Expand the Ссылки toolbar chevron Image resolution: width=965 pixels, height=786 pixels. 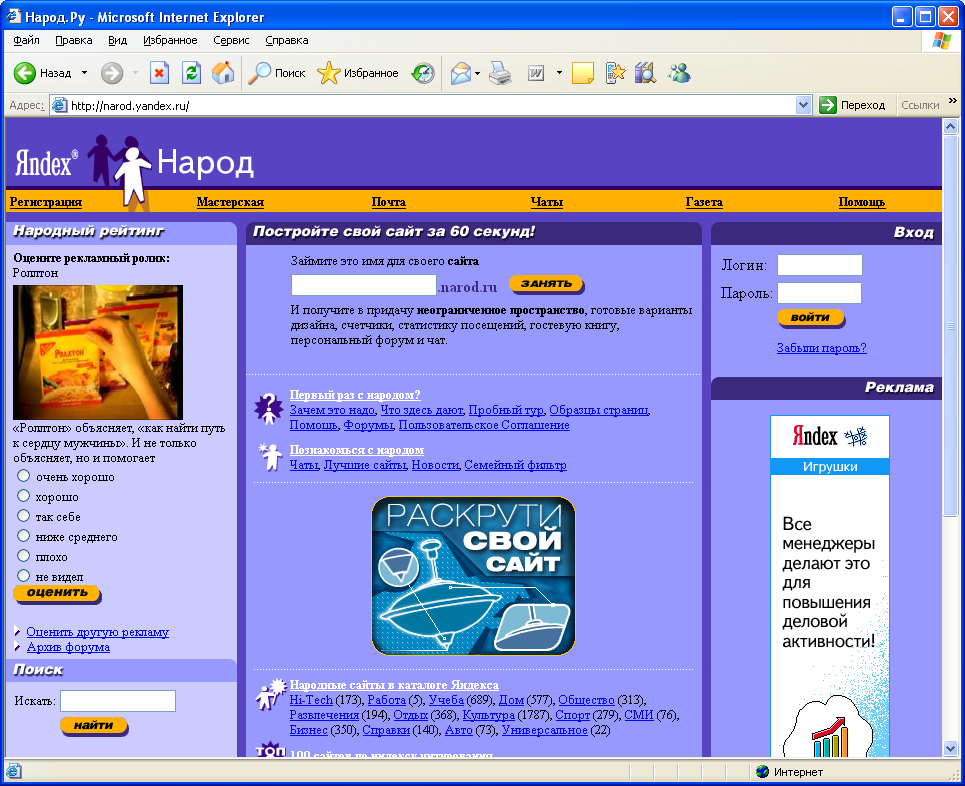[953, 101]
